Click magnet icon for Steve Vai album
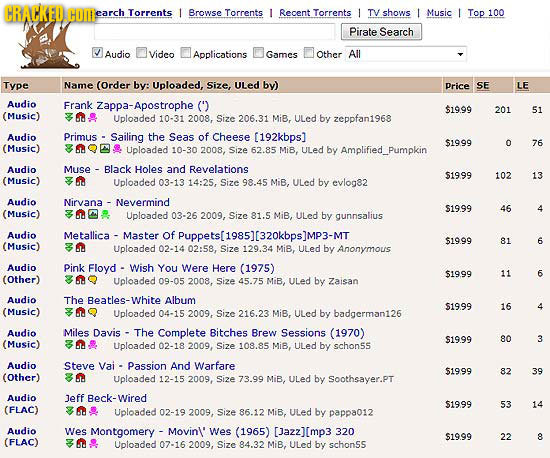This screenshot has height=458, width=550. (x=81, y=378)
